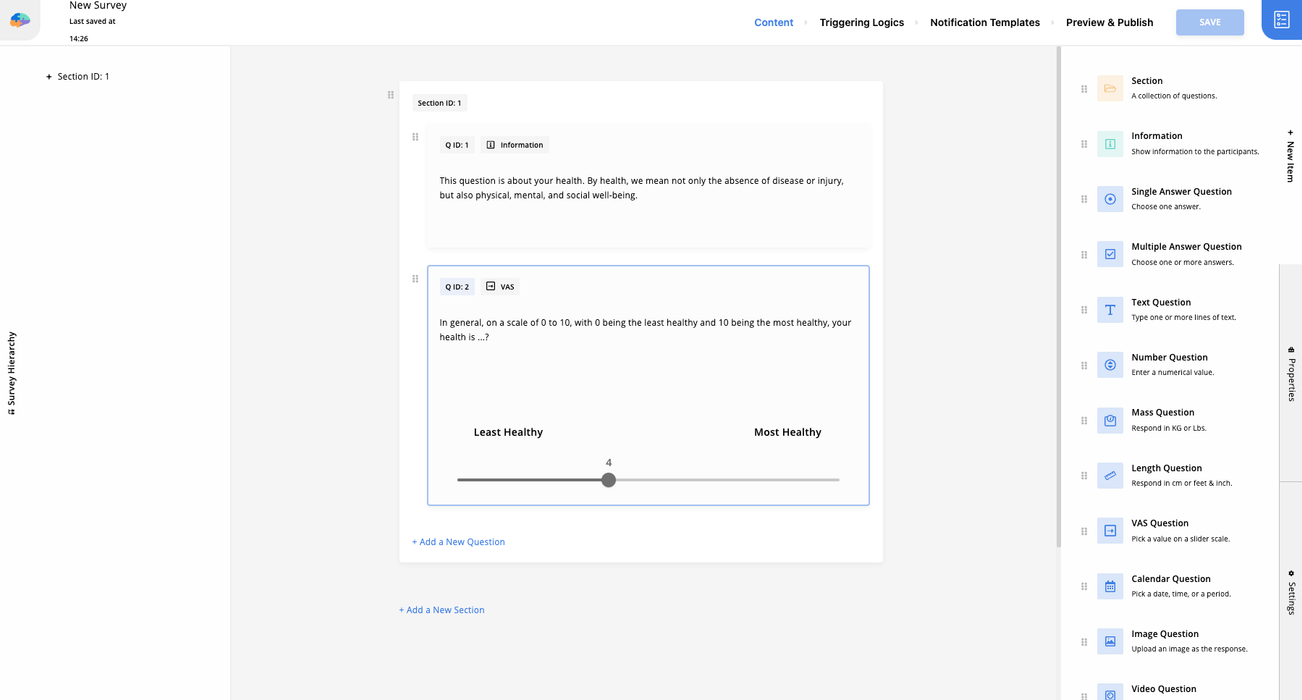Switch to the Triggering Logics tab

pyautogui.click(x=861, y=22)
